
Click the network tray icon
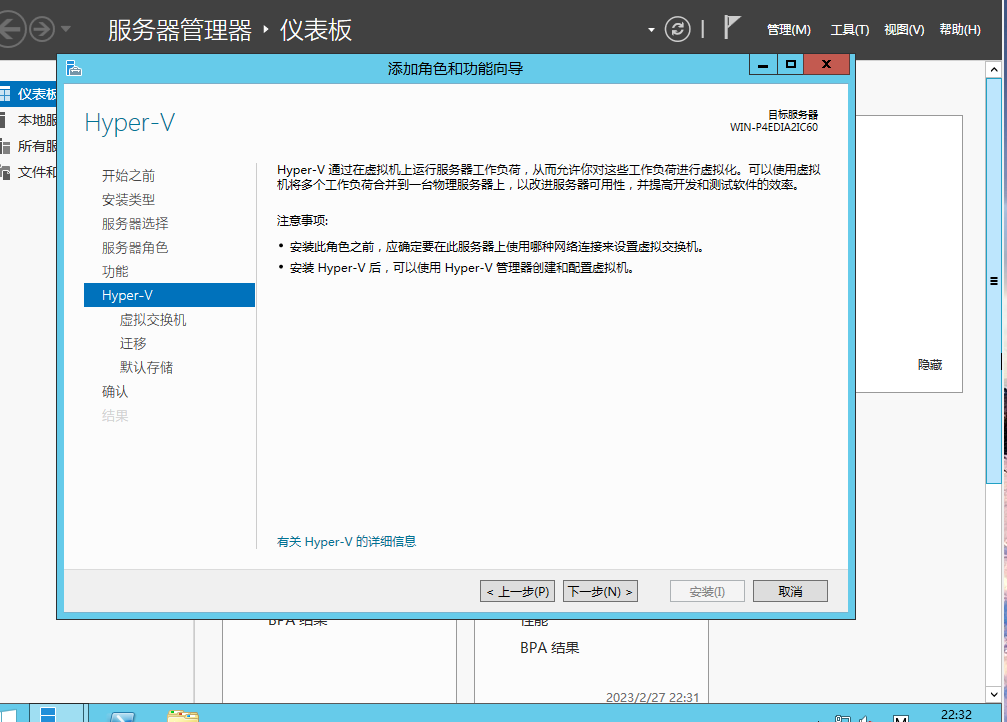(x=843, y=718)
